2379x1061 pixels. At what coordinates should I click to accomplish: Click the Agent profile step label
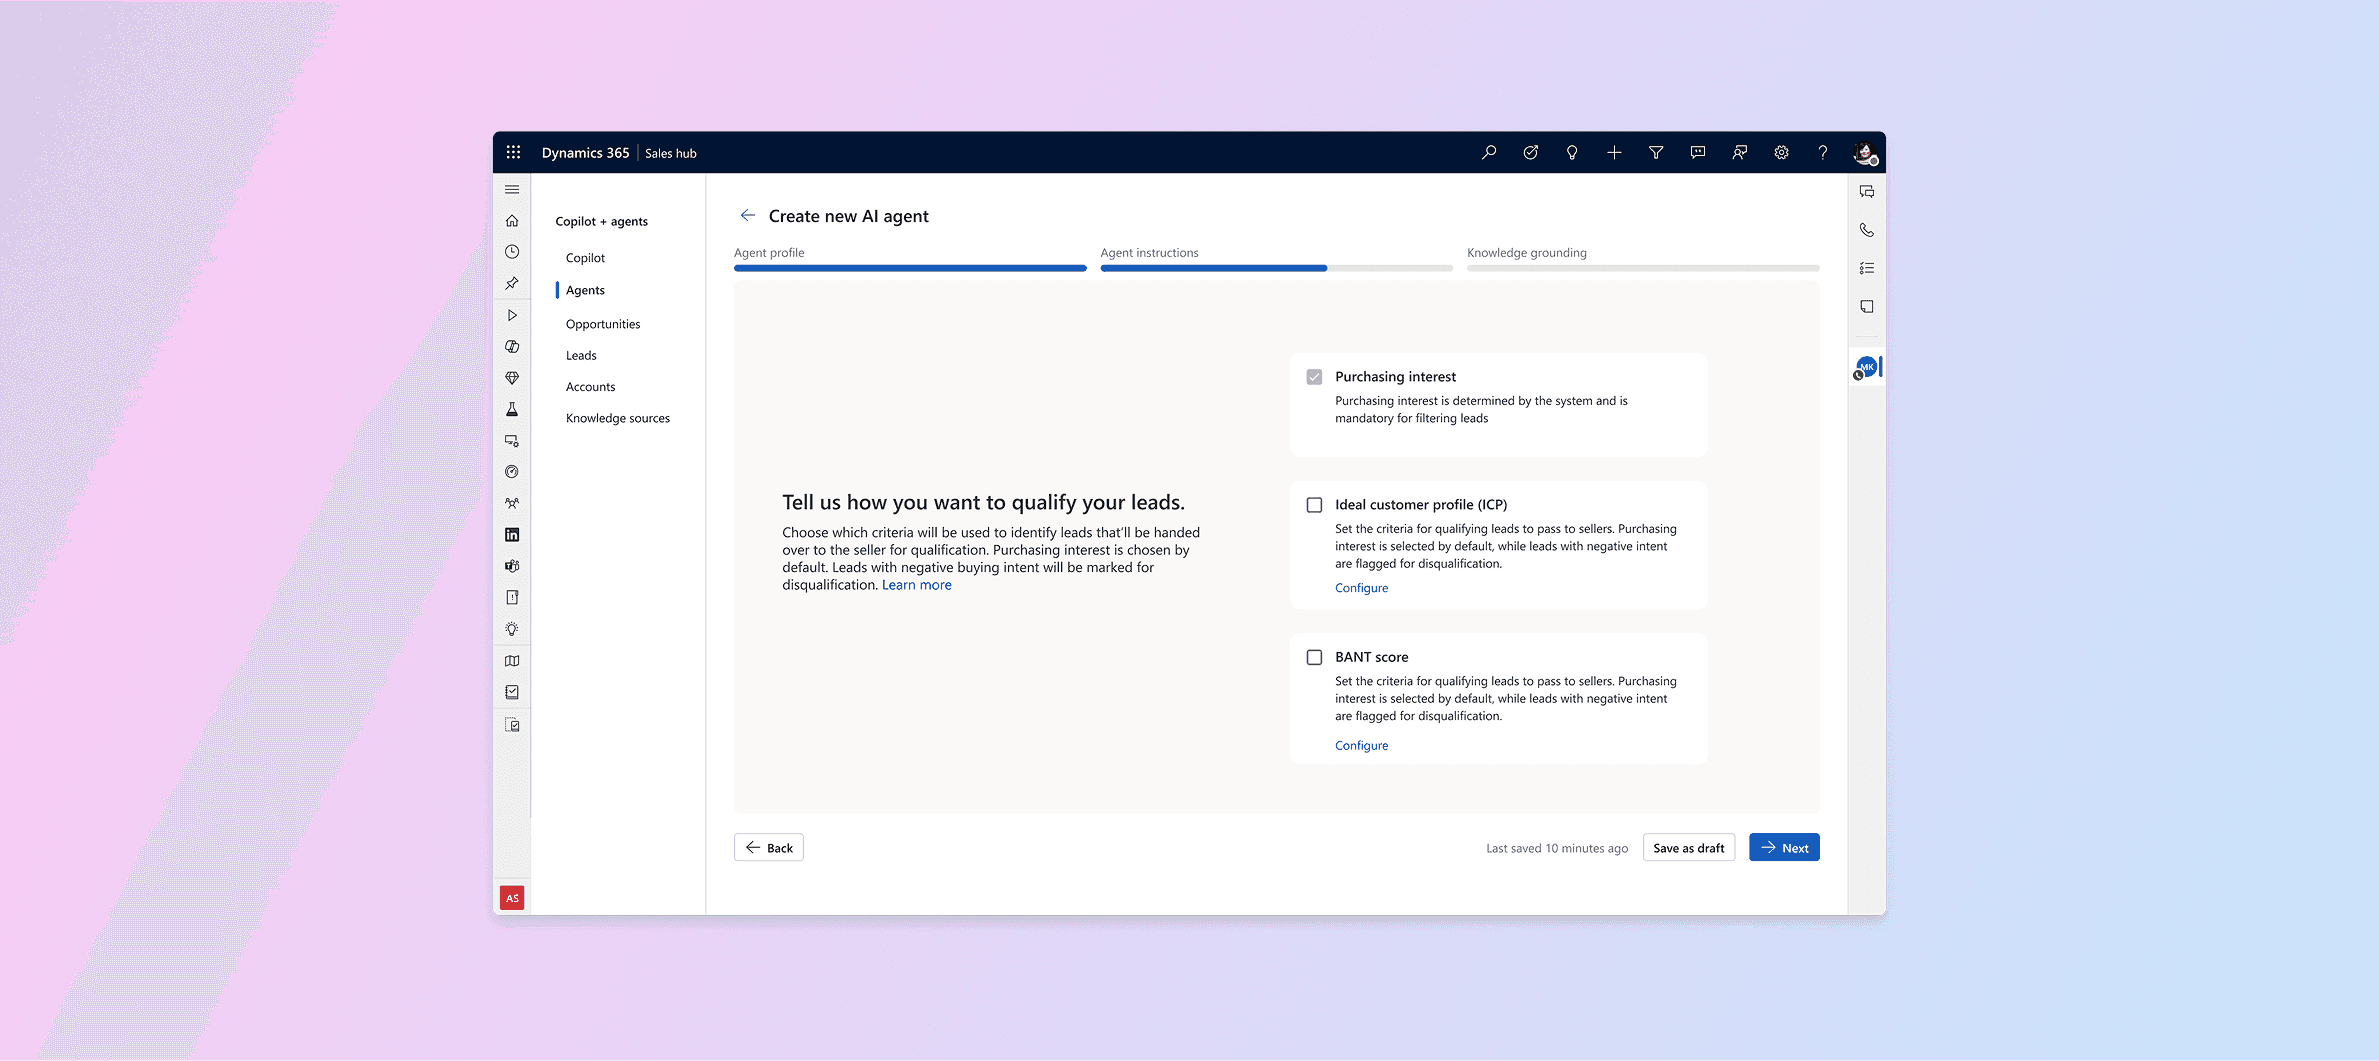[769, 253]
